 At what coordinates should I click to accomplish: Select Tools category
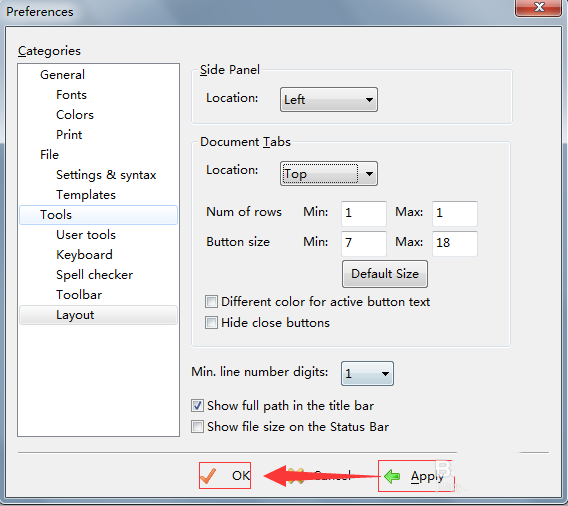(x=99, y=215)
